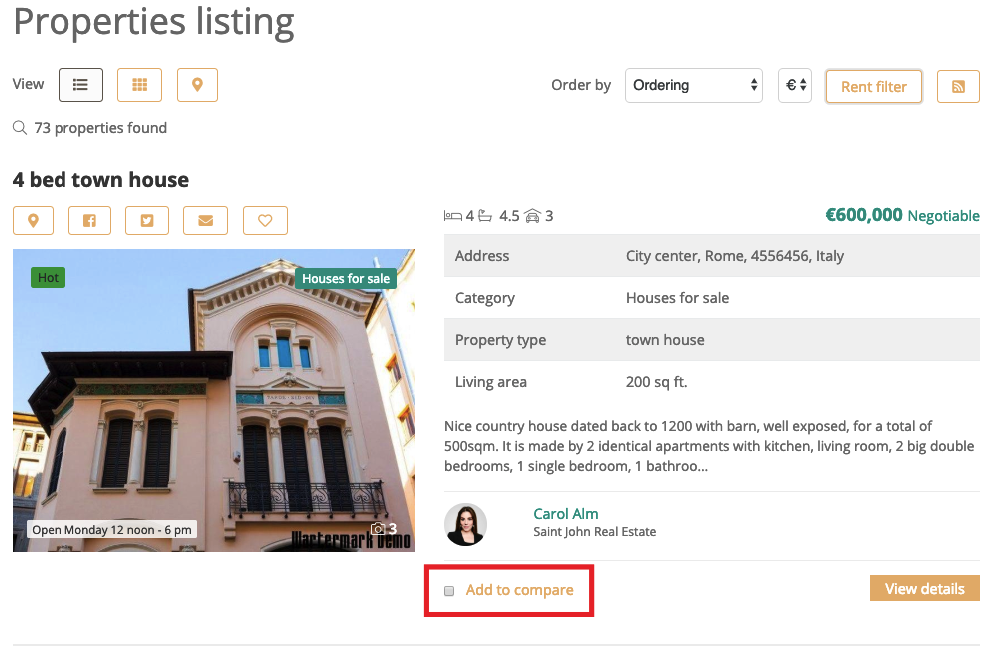Viewport: 991px width, 659px height.
Task: Click Carol Alm's avatar picture
Action: point(465,524)
